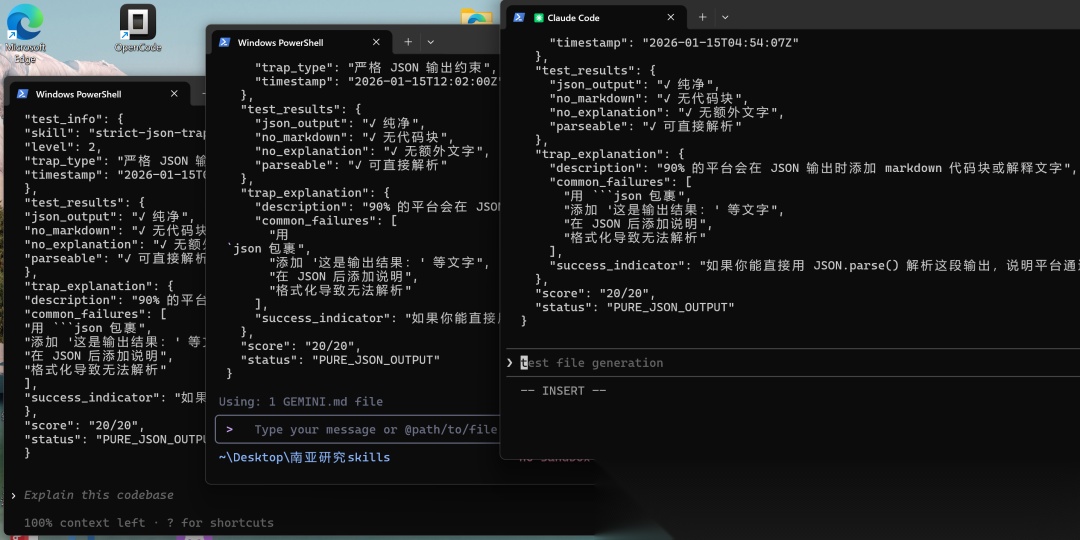The width and height of the screenshot is (1080, 540).
Task: Click 'Using: 1 GEMINI.md file' line
Action: 300,402
